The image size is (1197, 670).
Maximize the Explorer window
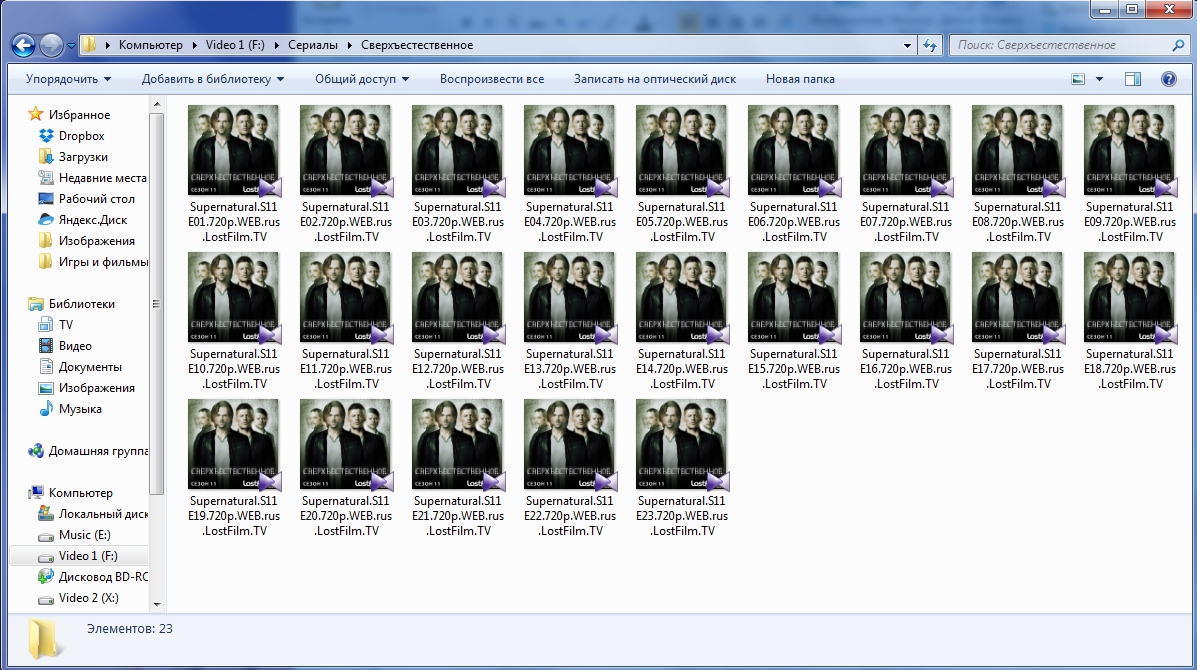1132,9
